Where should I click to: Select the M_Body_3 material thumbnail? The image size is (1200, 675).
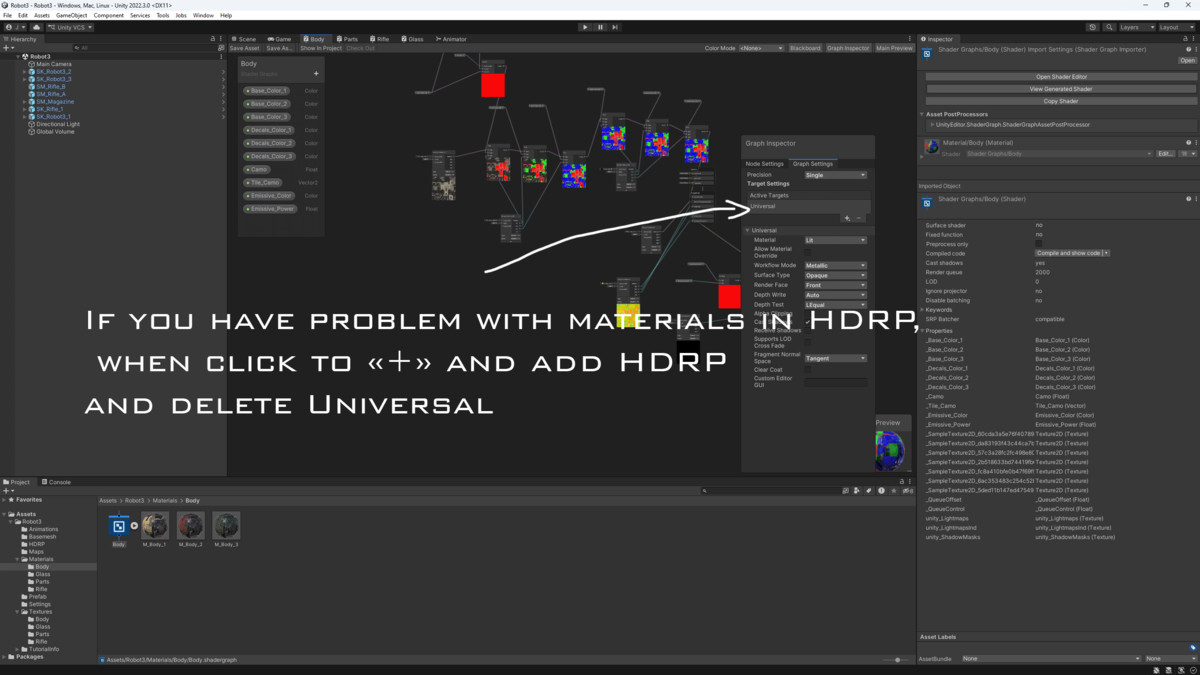[226, 526]
